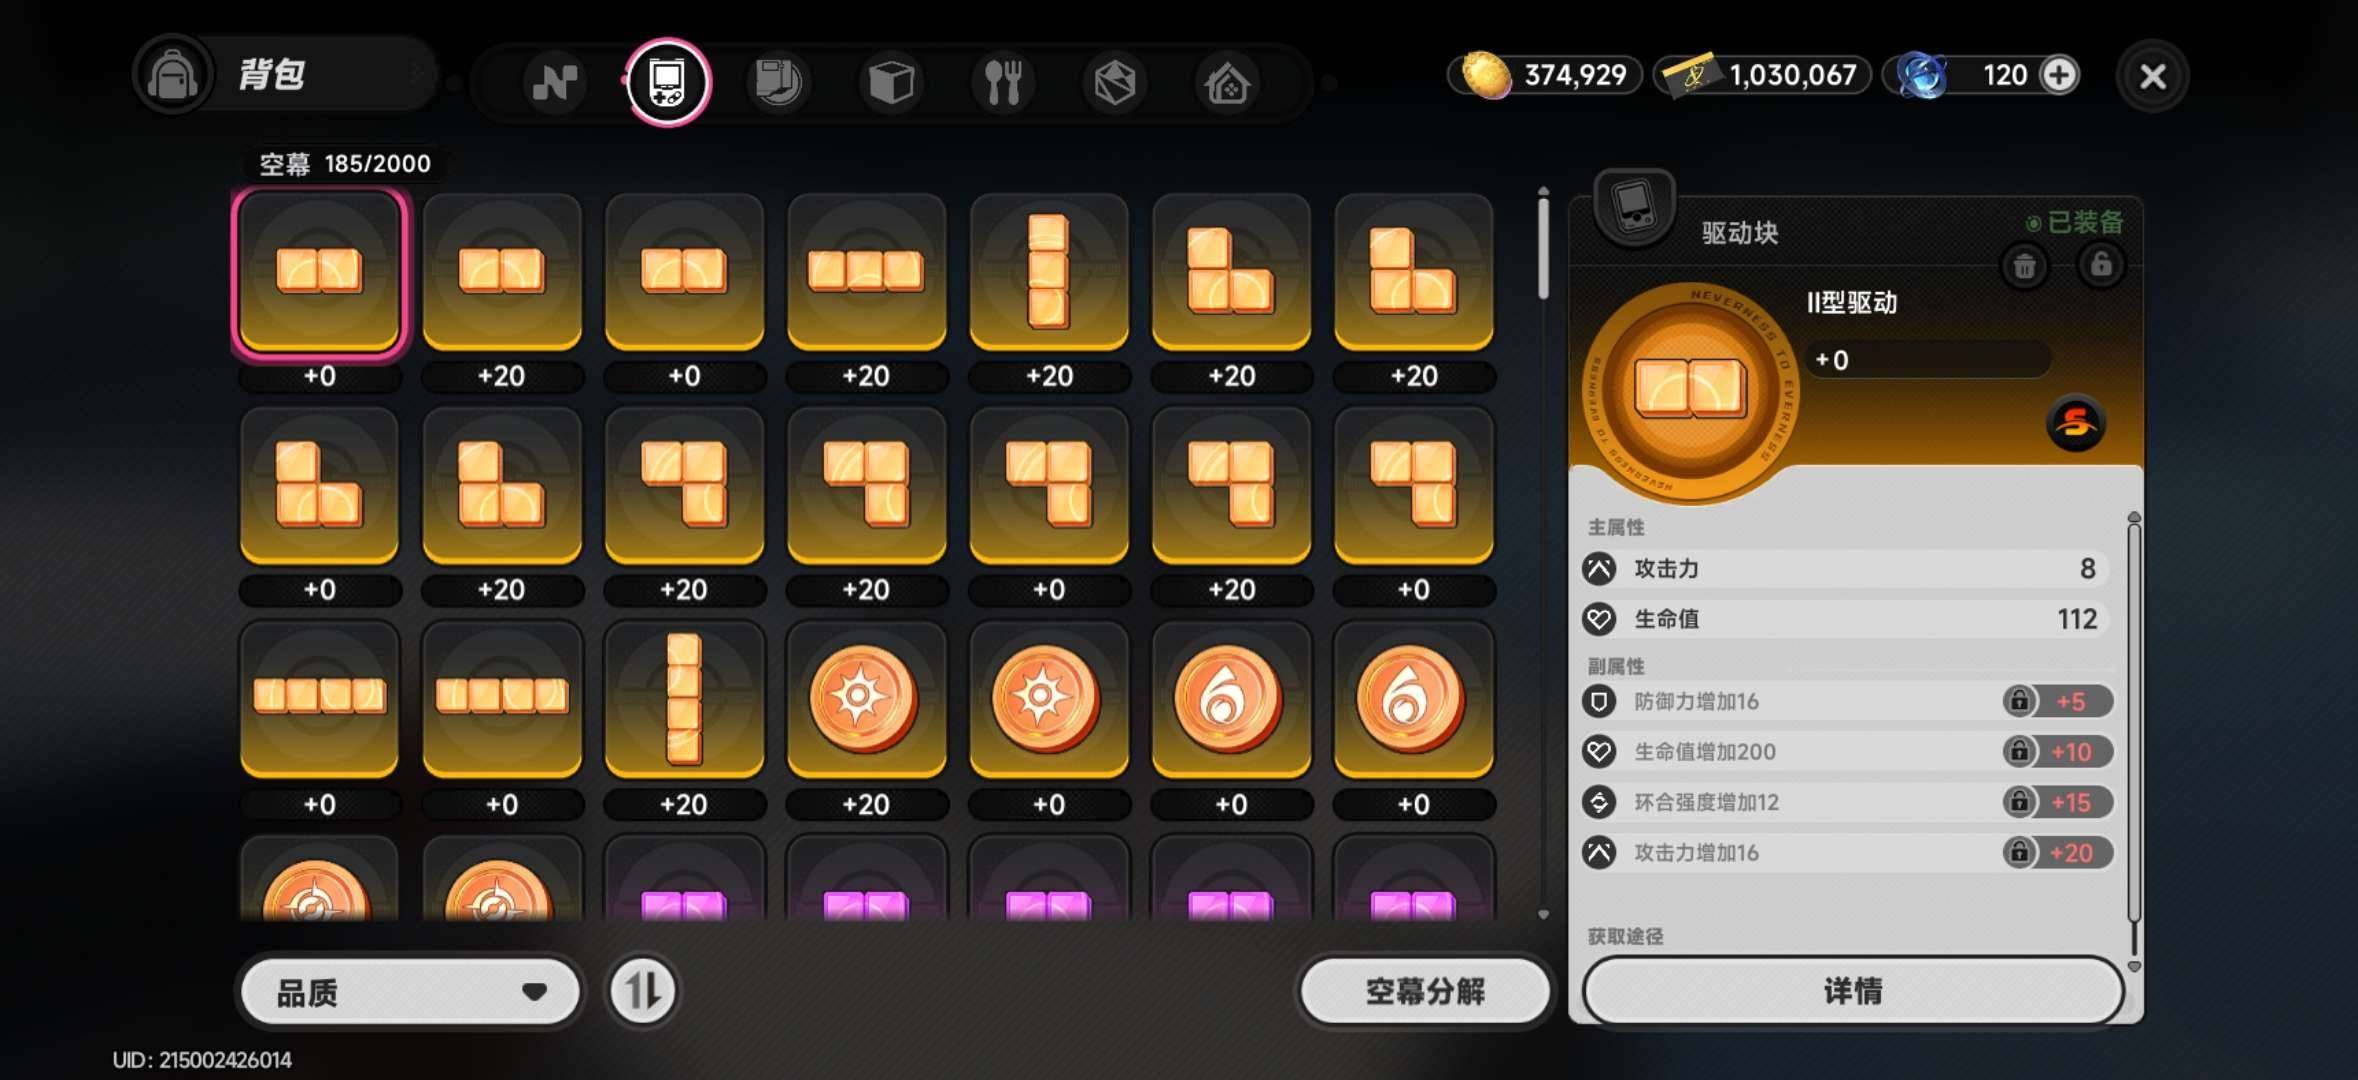Select the house furniture tab icon
The image size is (2358, 1080).
1227,82
